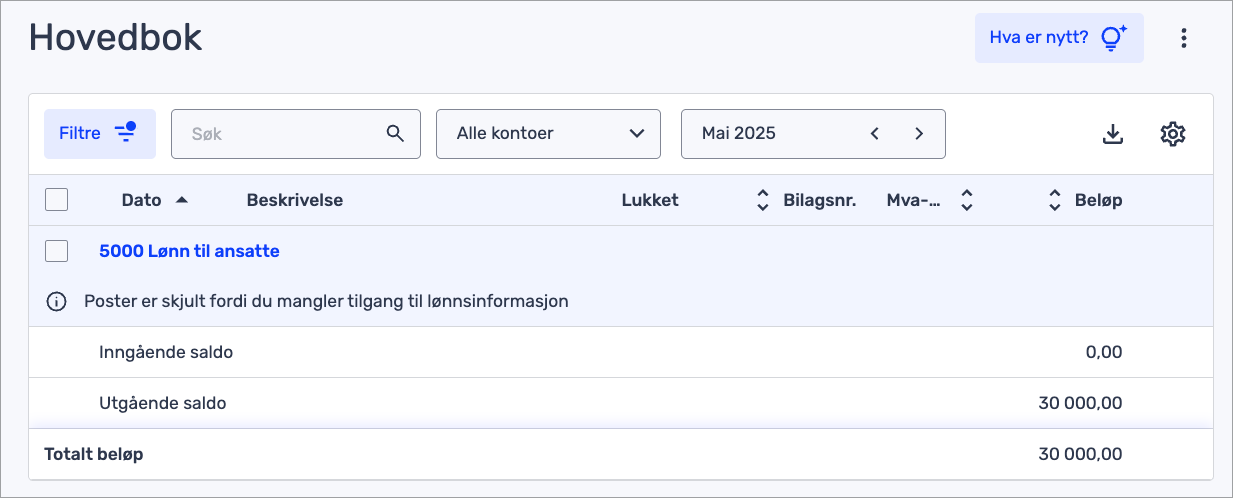Toggle the select-all header checkbox
This screenshot has width=1233, height=498.
click(57, 200)
